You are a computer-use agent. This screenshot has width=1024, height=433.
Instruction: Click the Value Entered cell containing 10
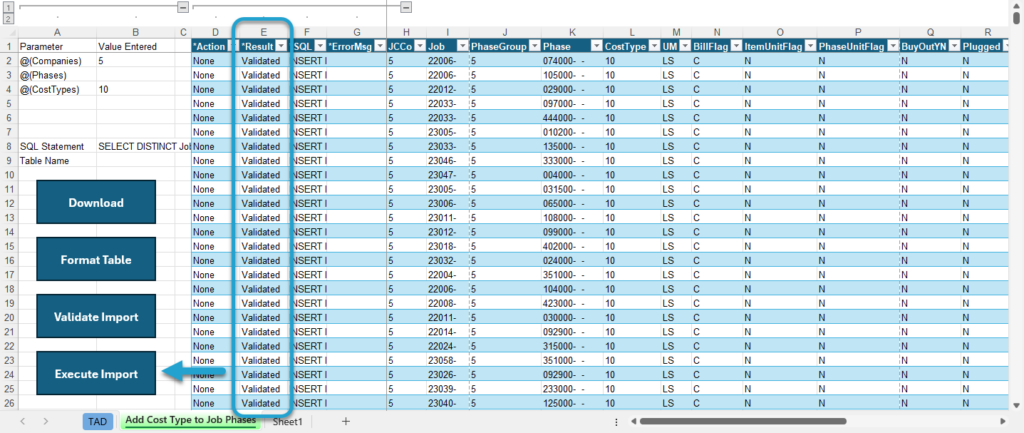(136, 89)
